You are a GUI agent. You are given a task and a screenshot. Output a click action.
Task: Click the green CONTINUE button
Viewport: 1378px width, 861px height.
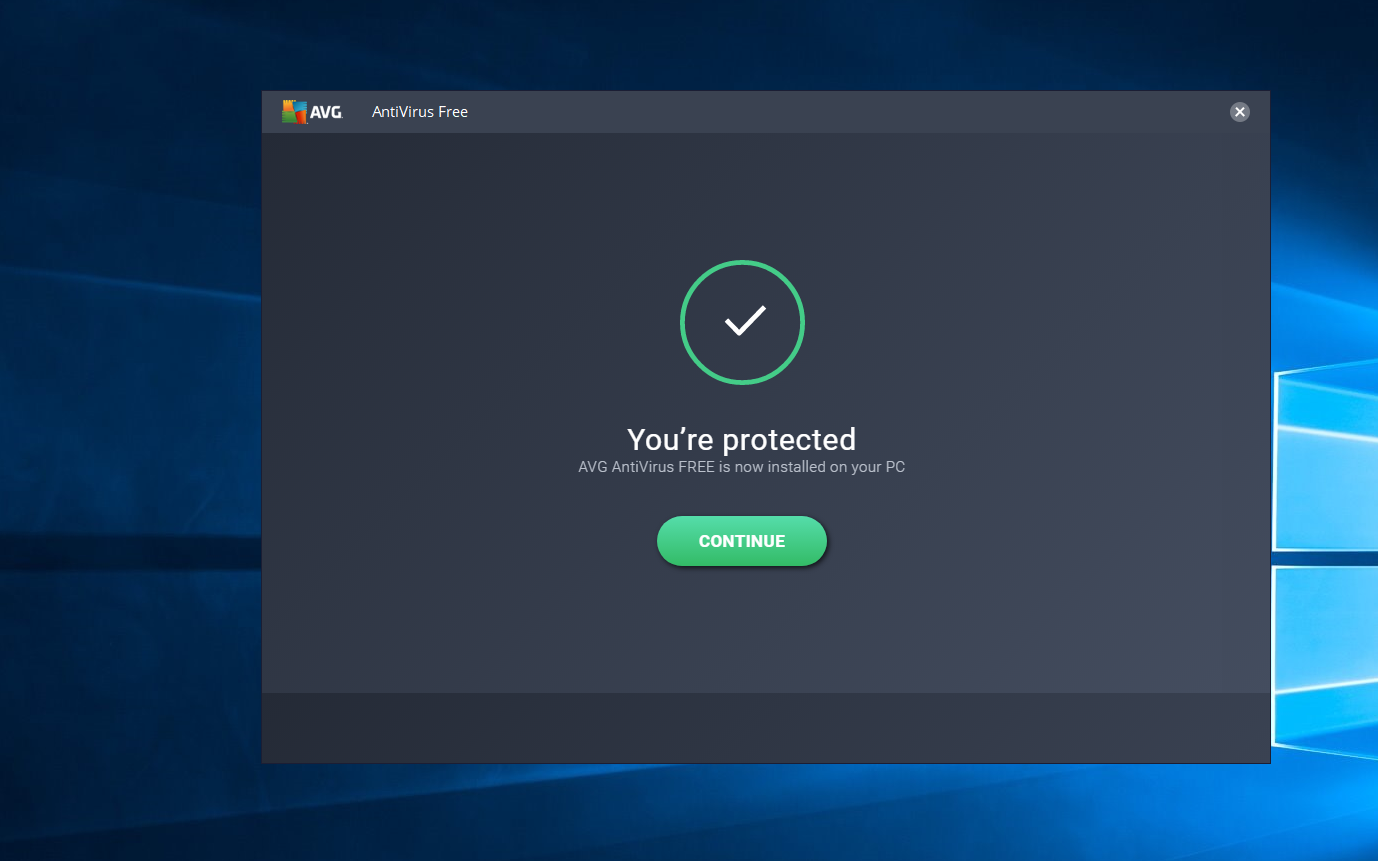(x=741, y=541)
